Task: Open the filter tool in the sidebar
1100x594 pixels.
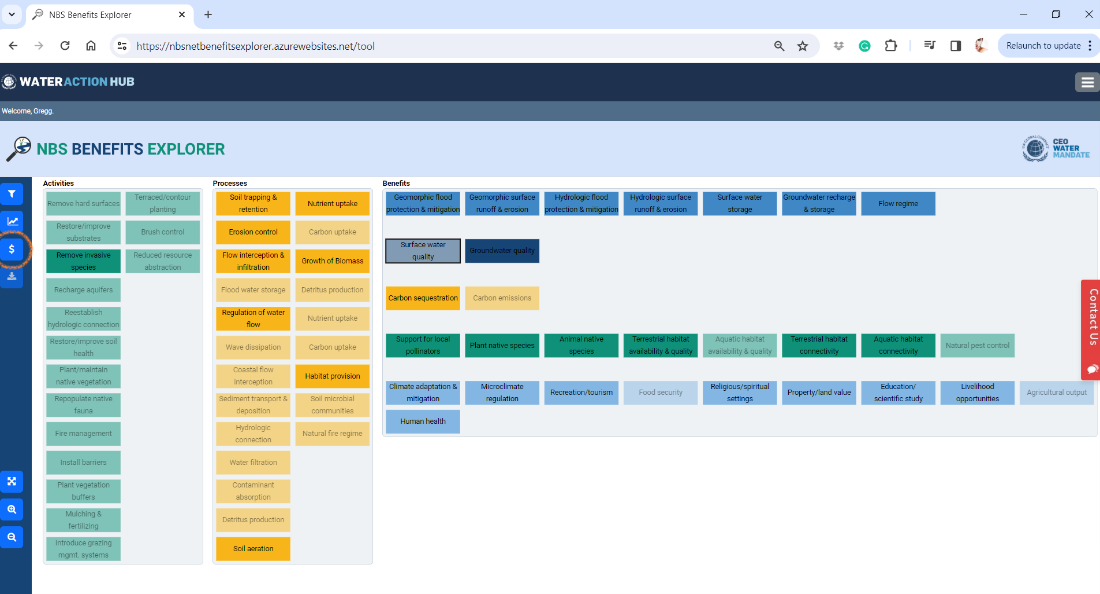Action: tap(12, 194)
